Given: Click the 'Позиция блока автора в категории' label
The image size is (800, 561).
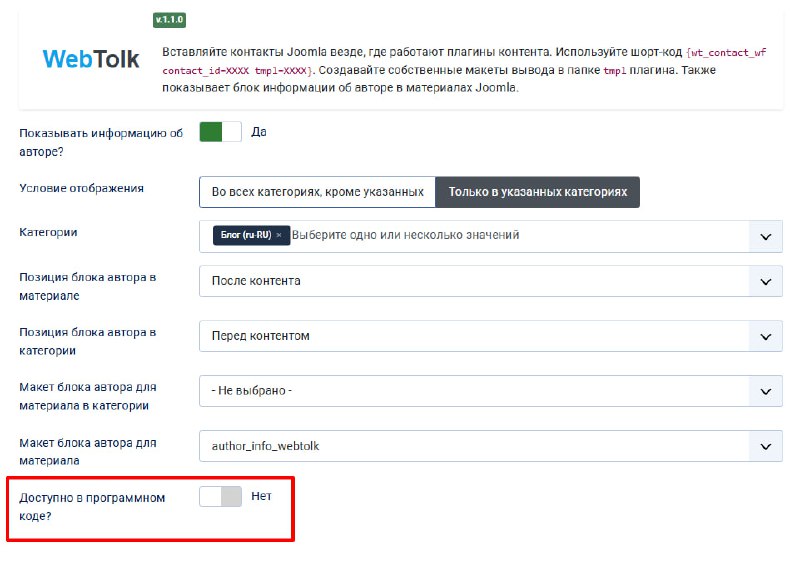Looking at the screenshot, I should (x=88, y=342).
